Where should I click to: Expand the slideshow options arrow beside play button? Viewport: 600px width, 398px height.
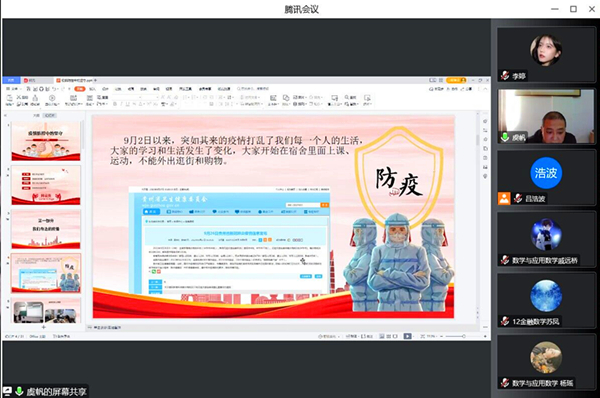(414, 336)
